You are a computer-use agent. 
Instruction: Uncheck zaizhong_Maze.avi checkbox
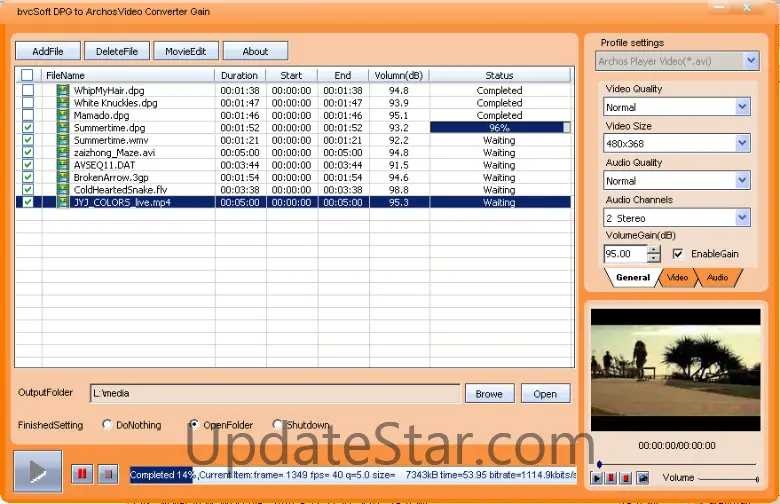(x=28, y=152)
